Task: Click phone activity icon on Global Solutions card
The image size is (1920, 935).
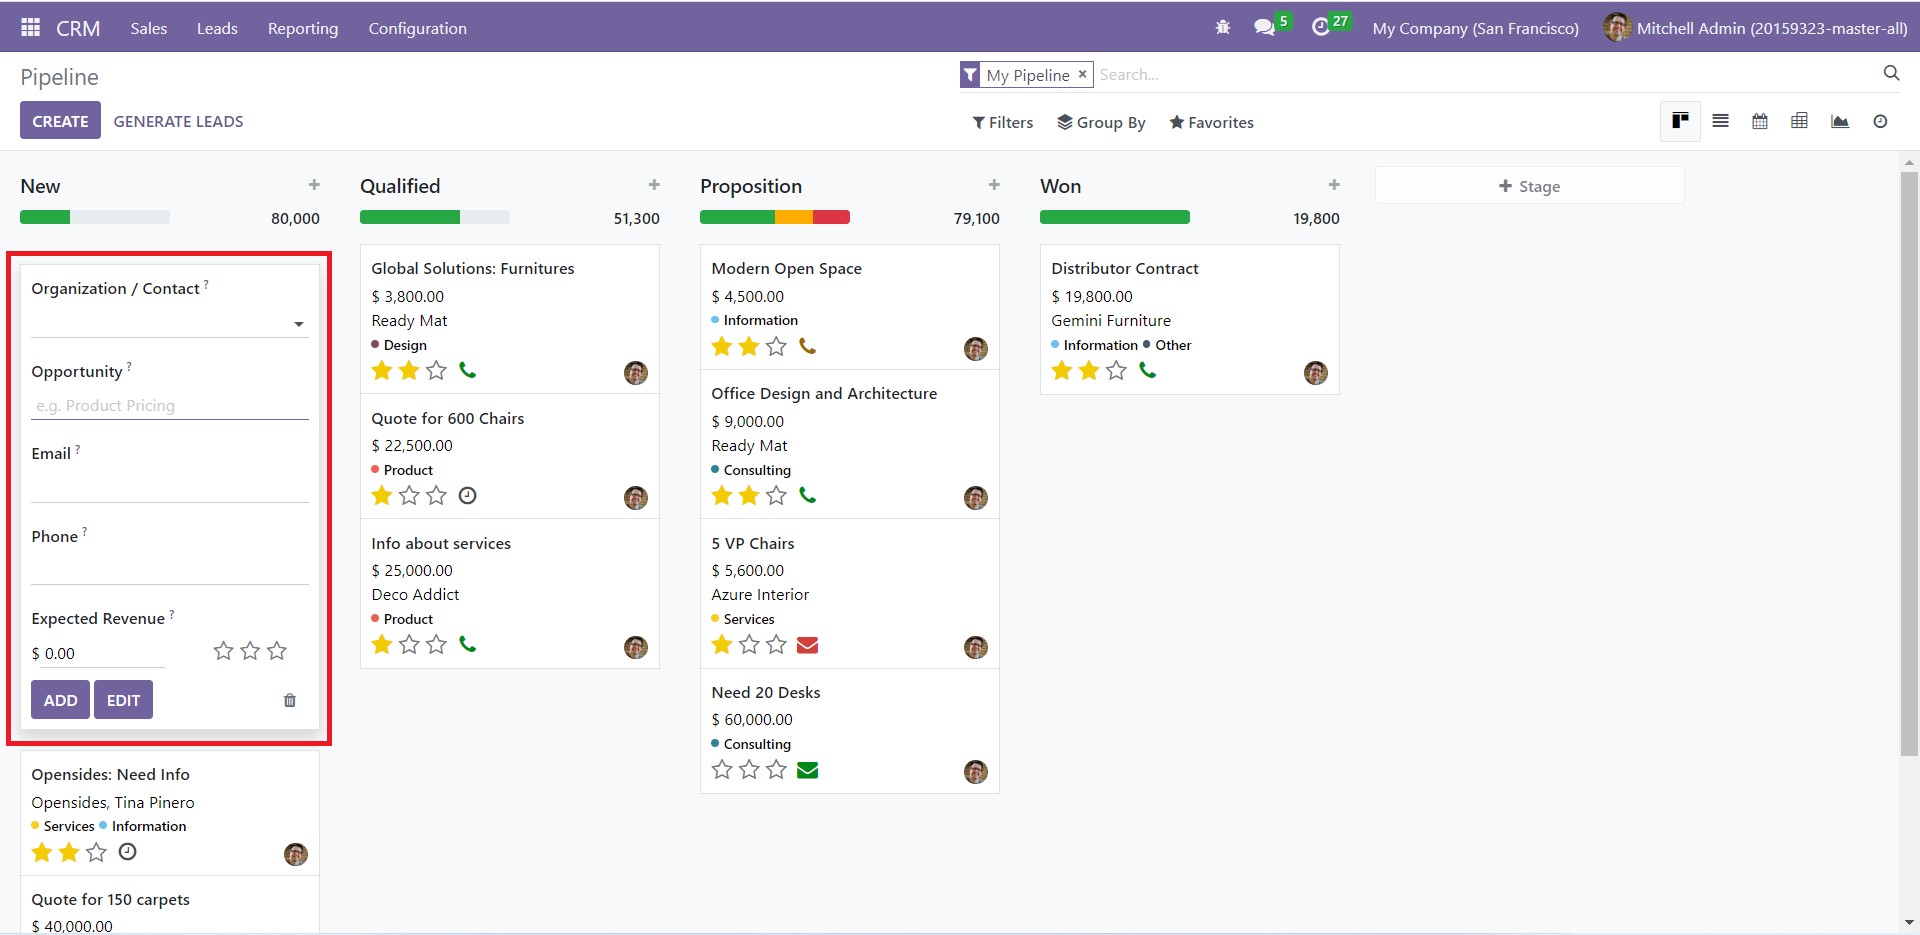Action: pos(467,370)
